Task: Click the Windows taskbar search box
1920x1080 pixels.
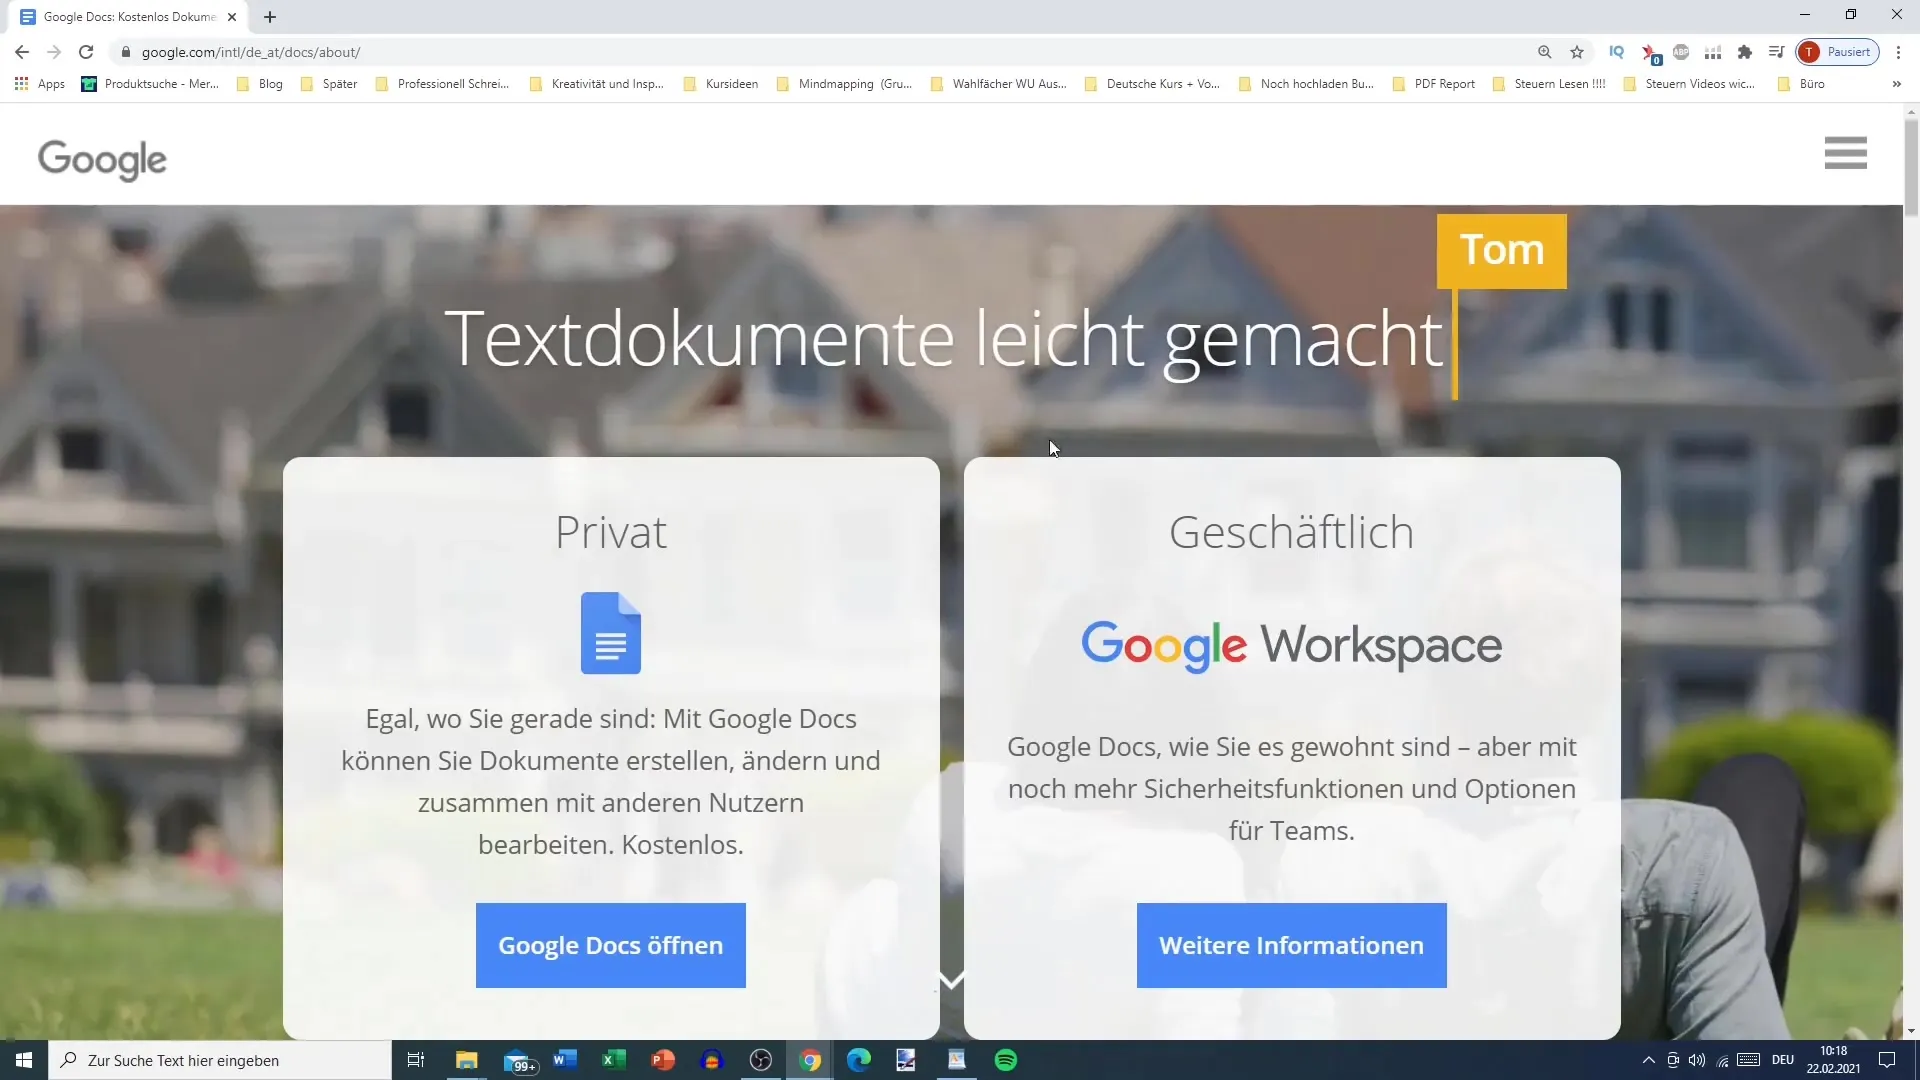Action: click(x=220, y=1060)
